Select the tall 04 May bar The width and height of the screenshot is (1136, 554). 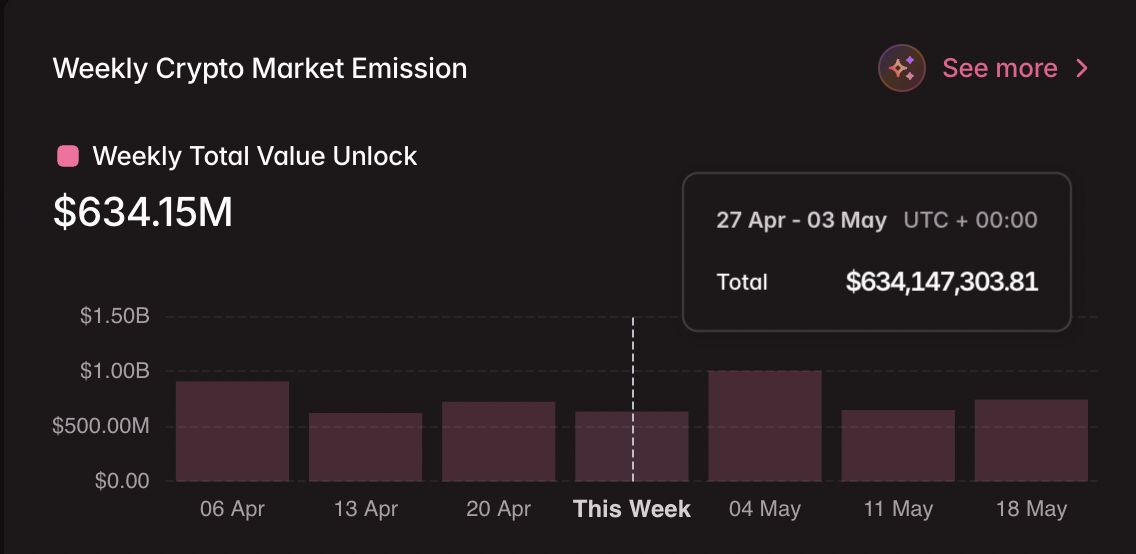[764, 426]
